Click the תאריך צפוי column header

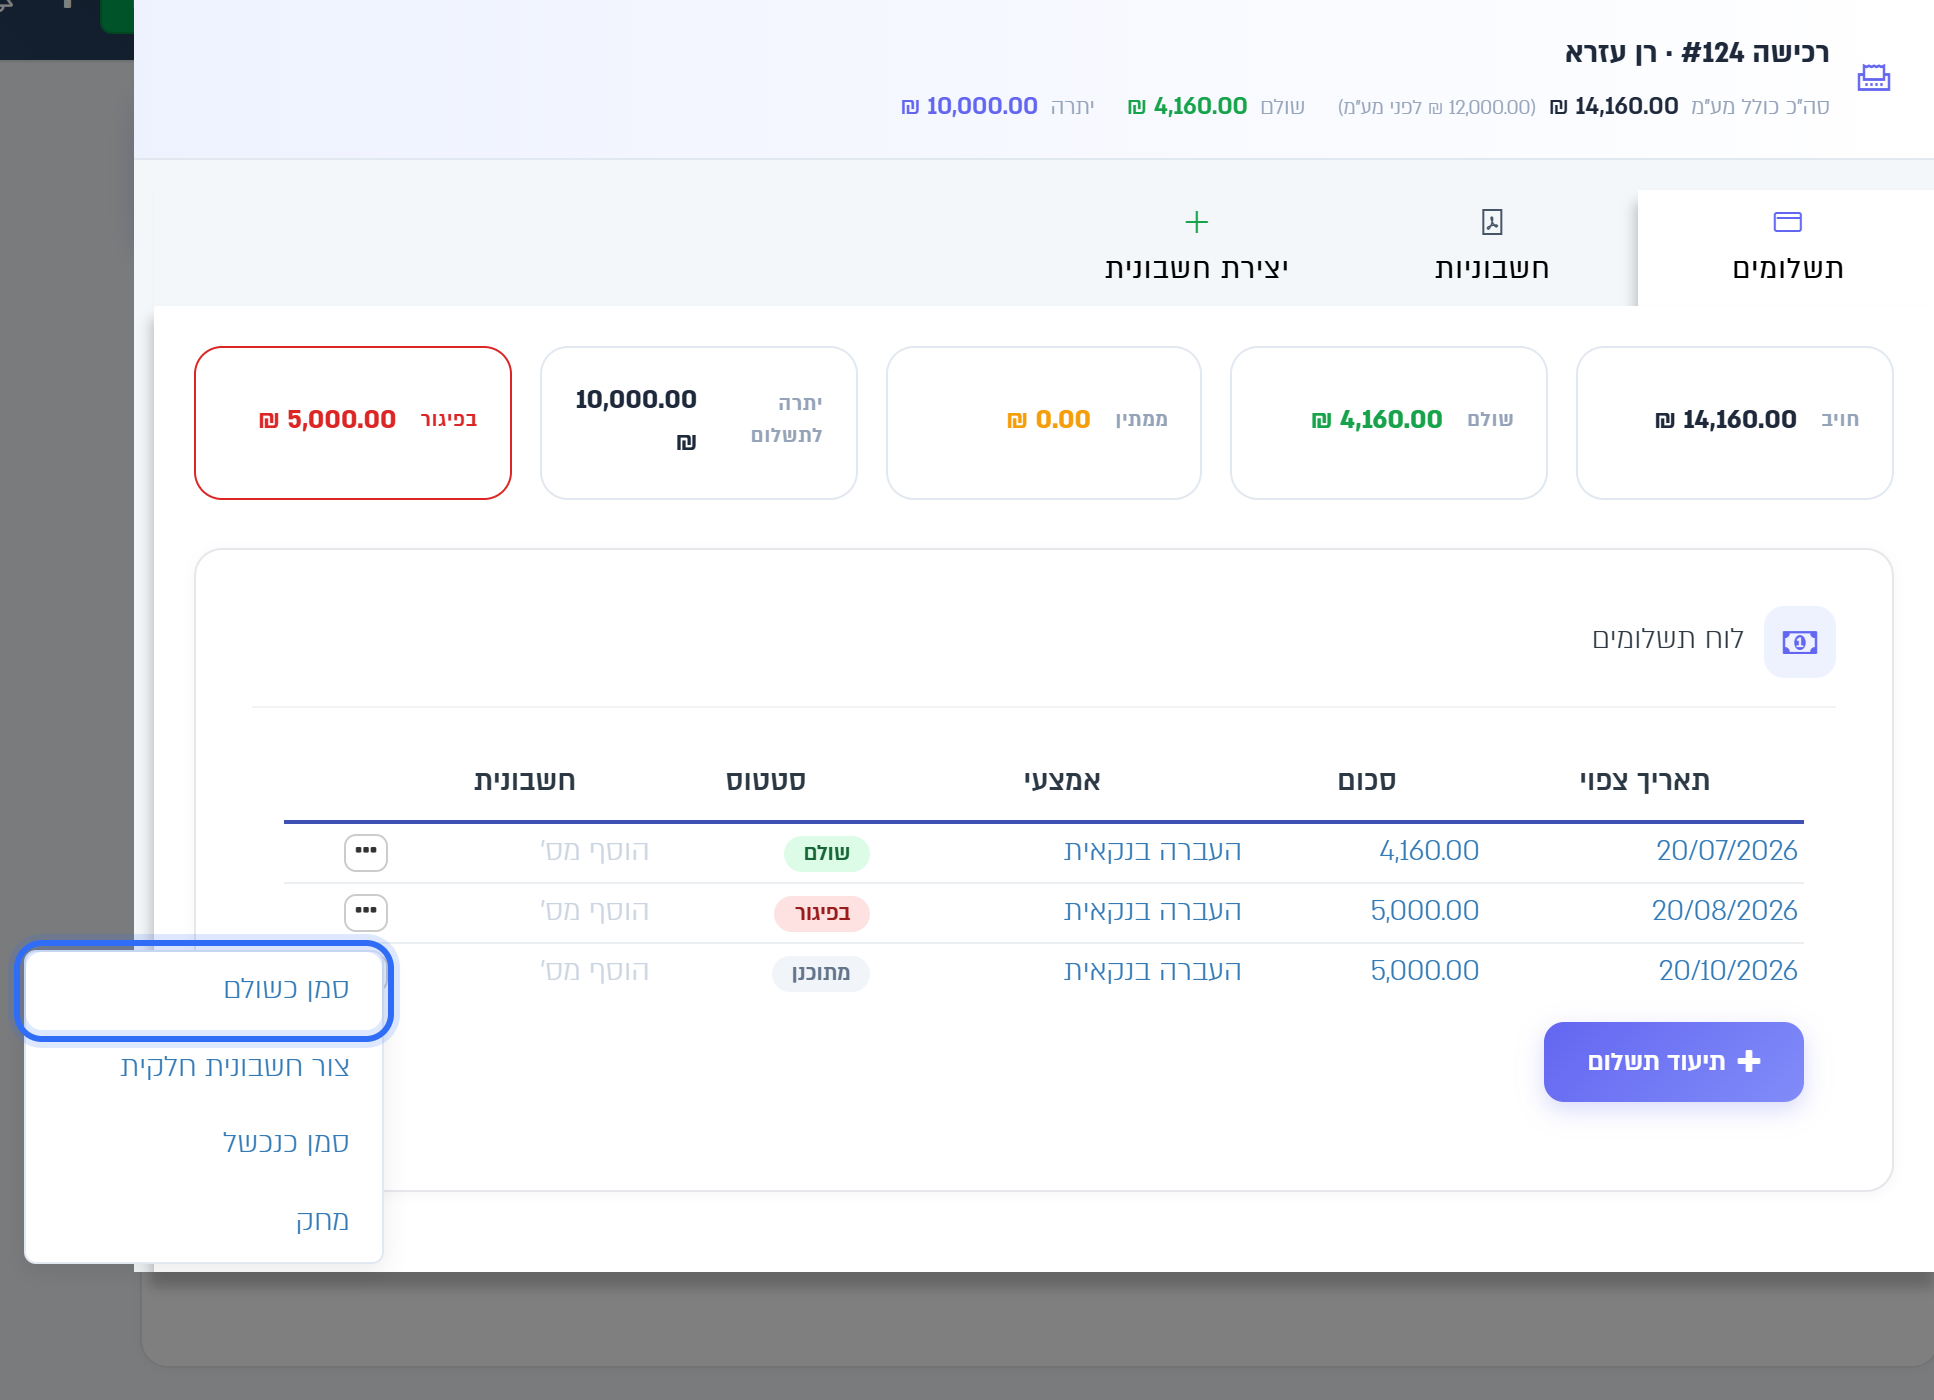pyautogui.click(x=1645, y=781)
